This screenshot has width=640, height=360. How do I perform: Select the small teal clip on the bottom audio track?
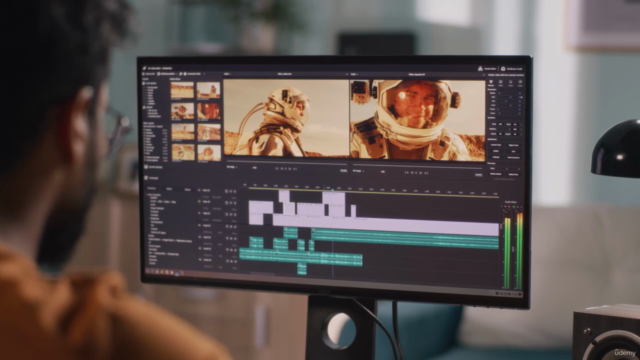tap(302, 268)
